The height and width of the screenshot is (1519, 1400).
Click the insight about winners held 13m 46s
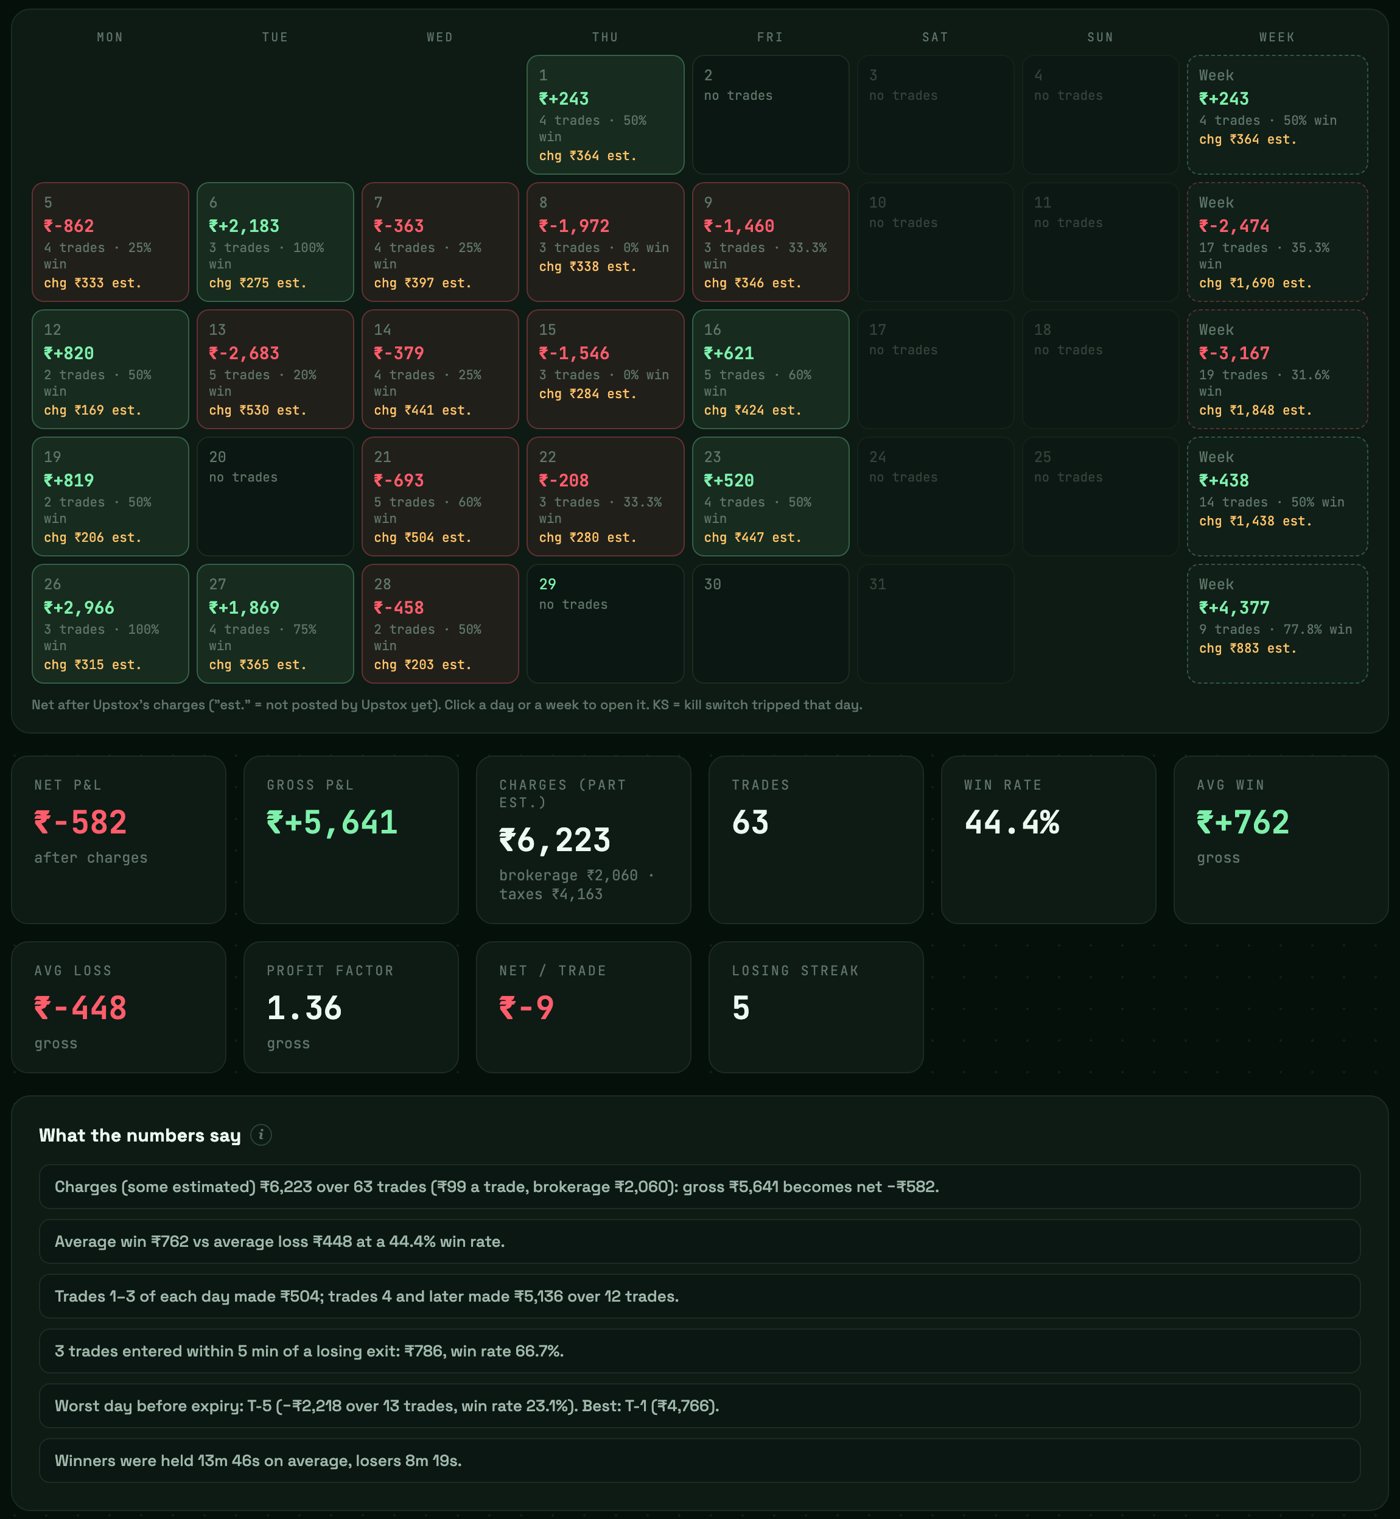click(700, 1461)
